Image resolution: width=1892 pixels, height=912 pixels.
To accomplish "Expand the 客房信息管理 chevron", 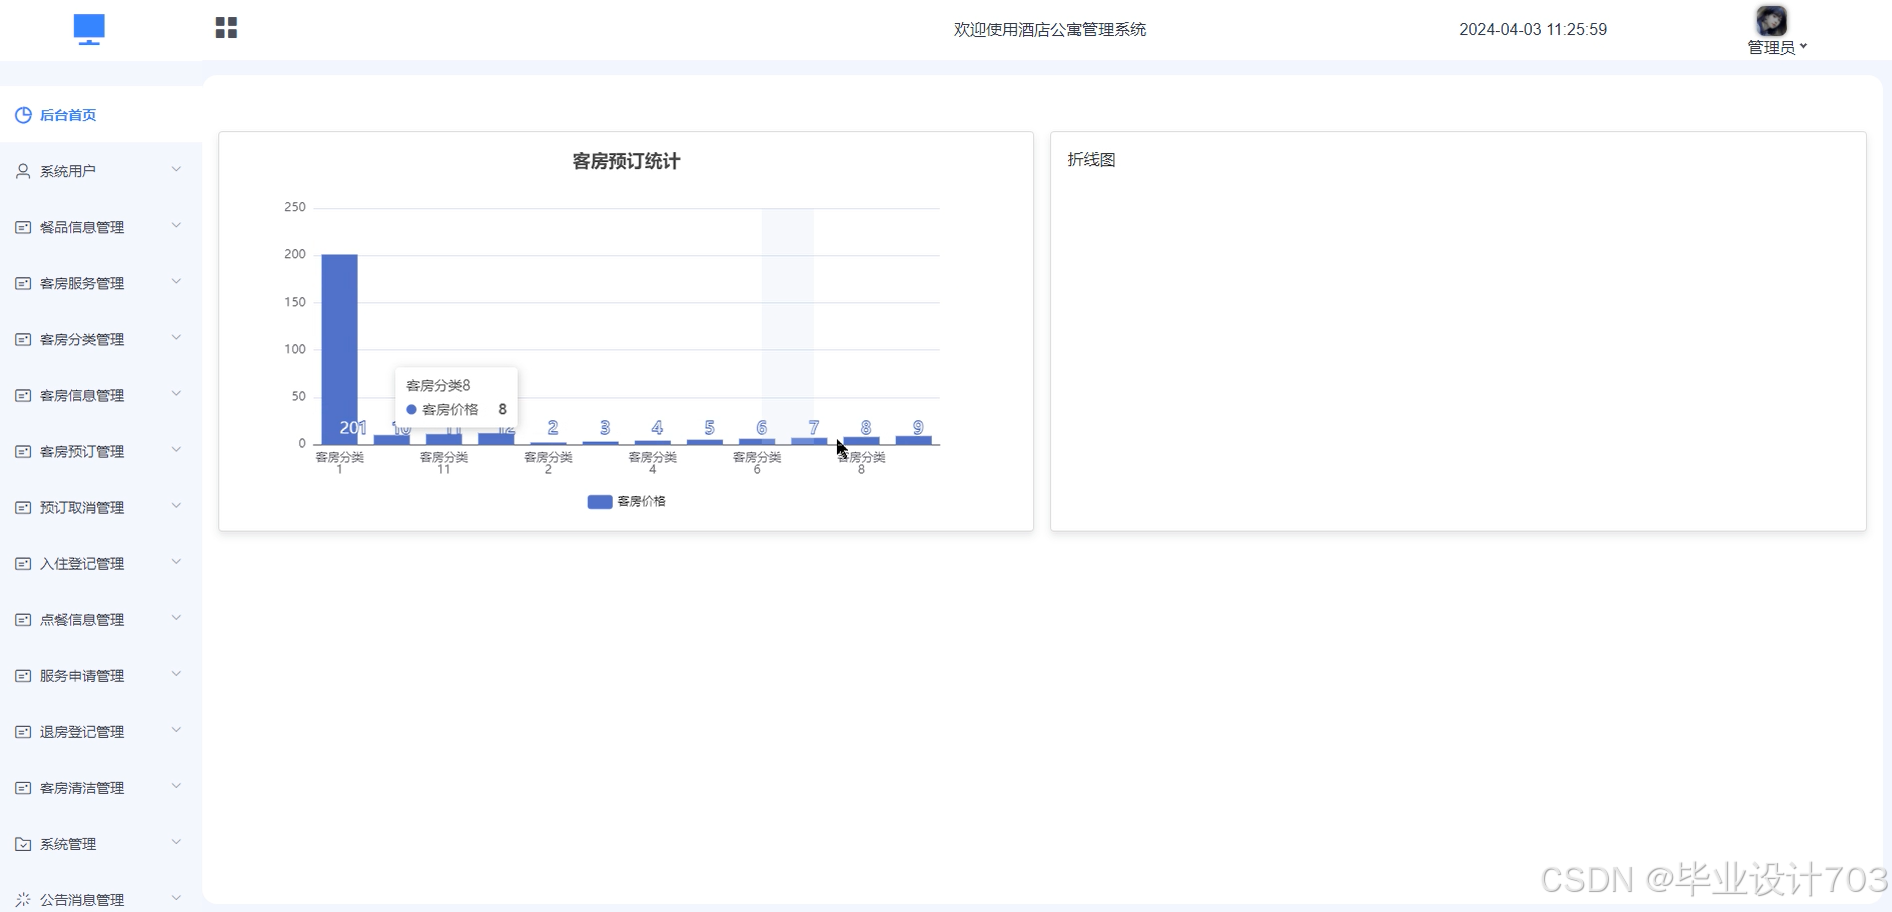I will point(176,394).
